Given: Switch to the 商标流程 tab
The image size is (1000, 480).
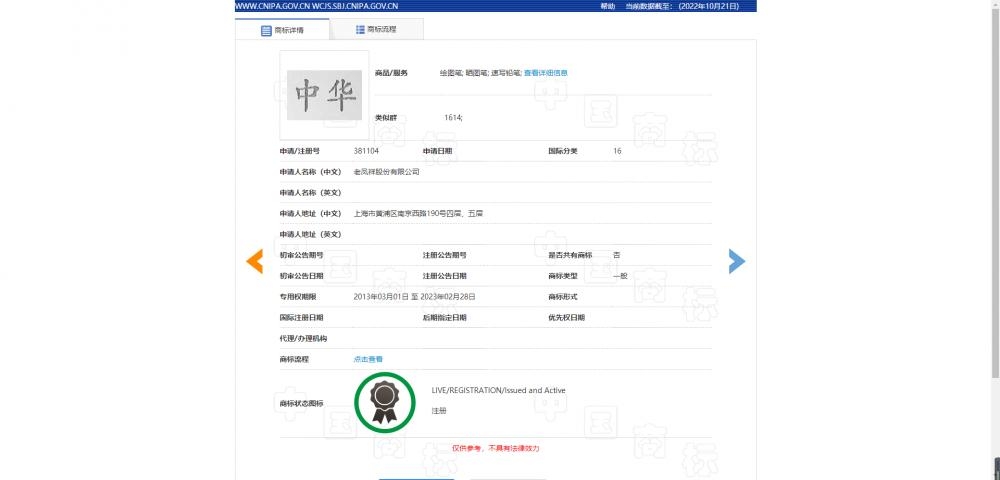Looking at the screenshot, I should 376,29.
